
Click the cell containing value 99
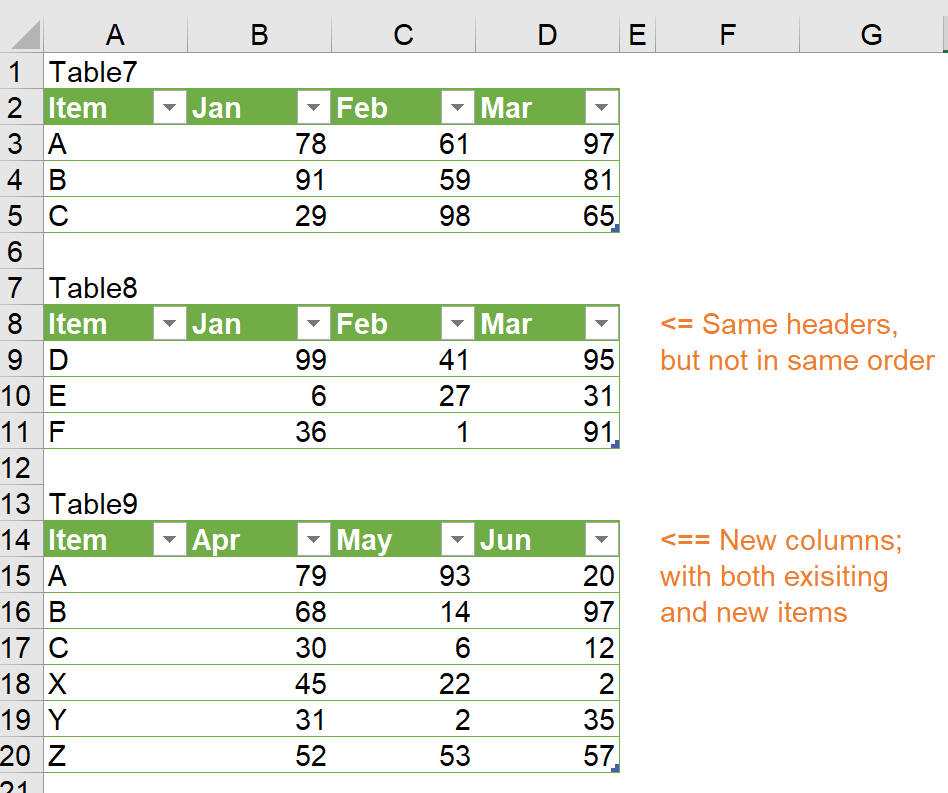click(x=259, y=360)
